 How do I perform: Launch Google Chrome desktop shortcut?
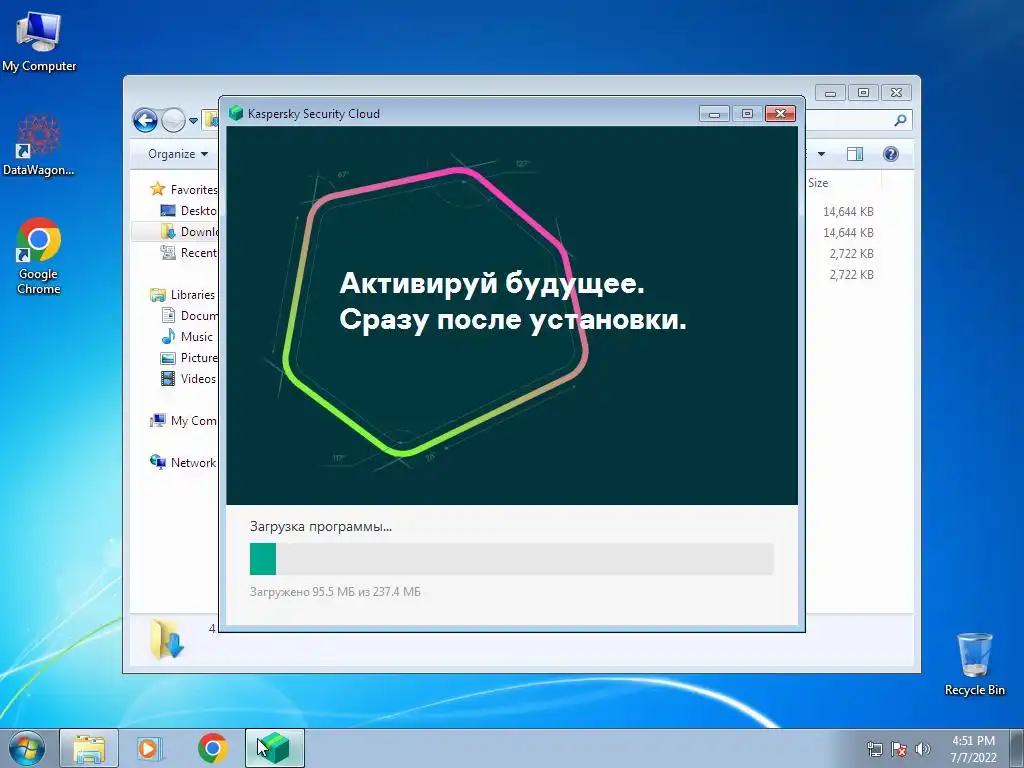tap(39, 255)
